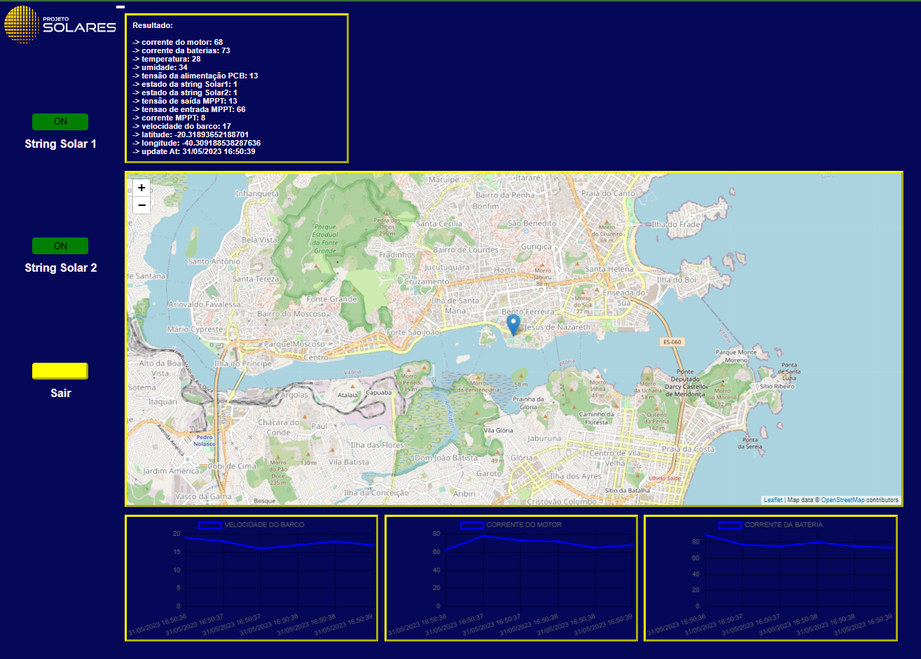
Task: Toggle the VELOCIDADE DO BARCO chart legend
Action: tap(251, 525)
